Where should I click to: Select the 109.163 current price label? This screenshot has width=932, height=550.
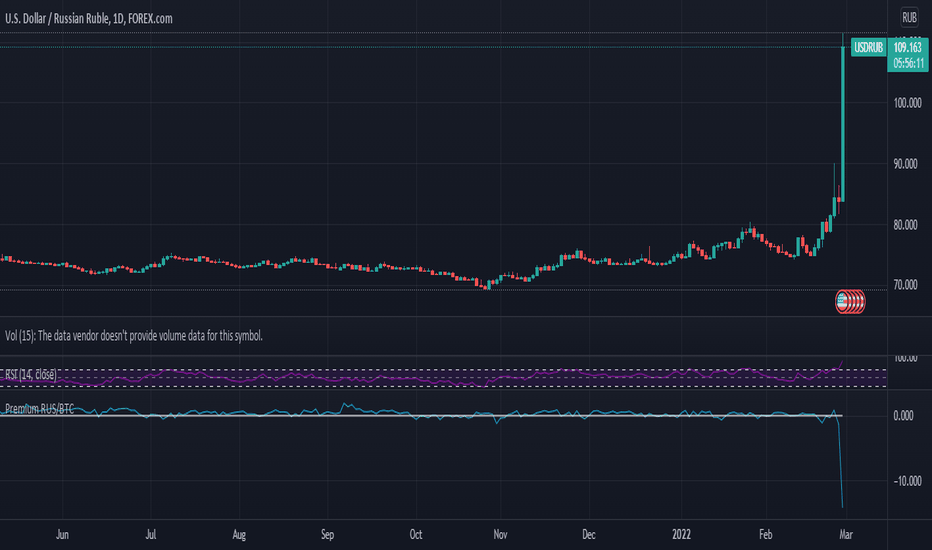coord(908,48)
